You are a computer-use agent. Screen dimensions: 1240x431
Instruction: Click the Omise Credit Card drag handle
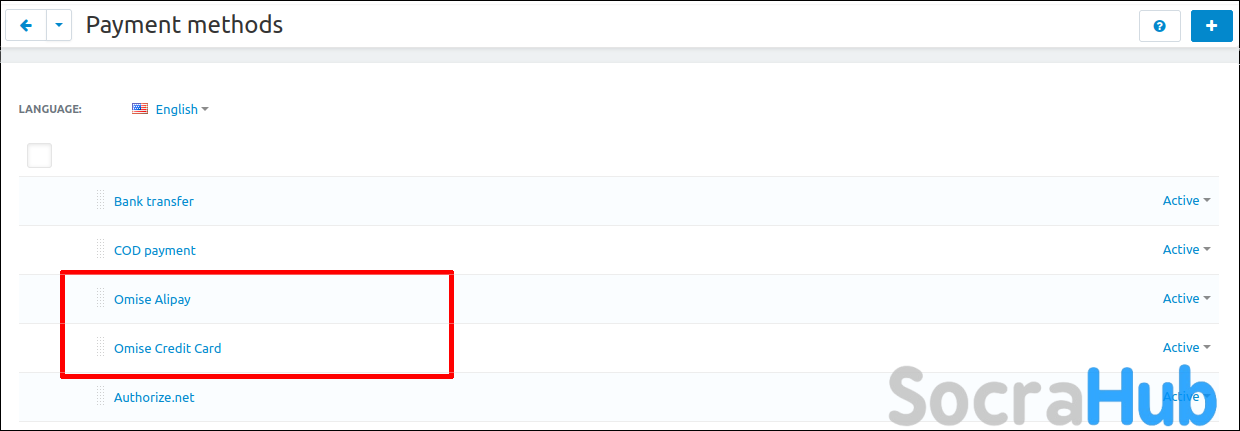[x=100, y=347]
